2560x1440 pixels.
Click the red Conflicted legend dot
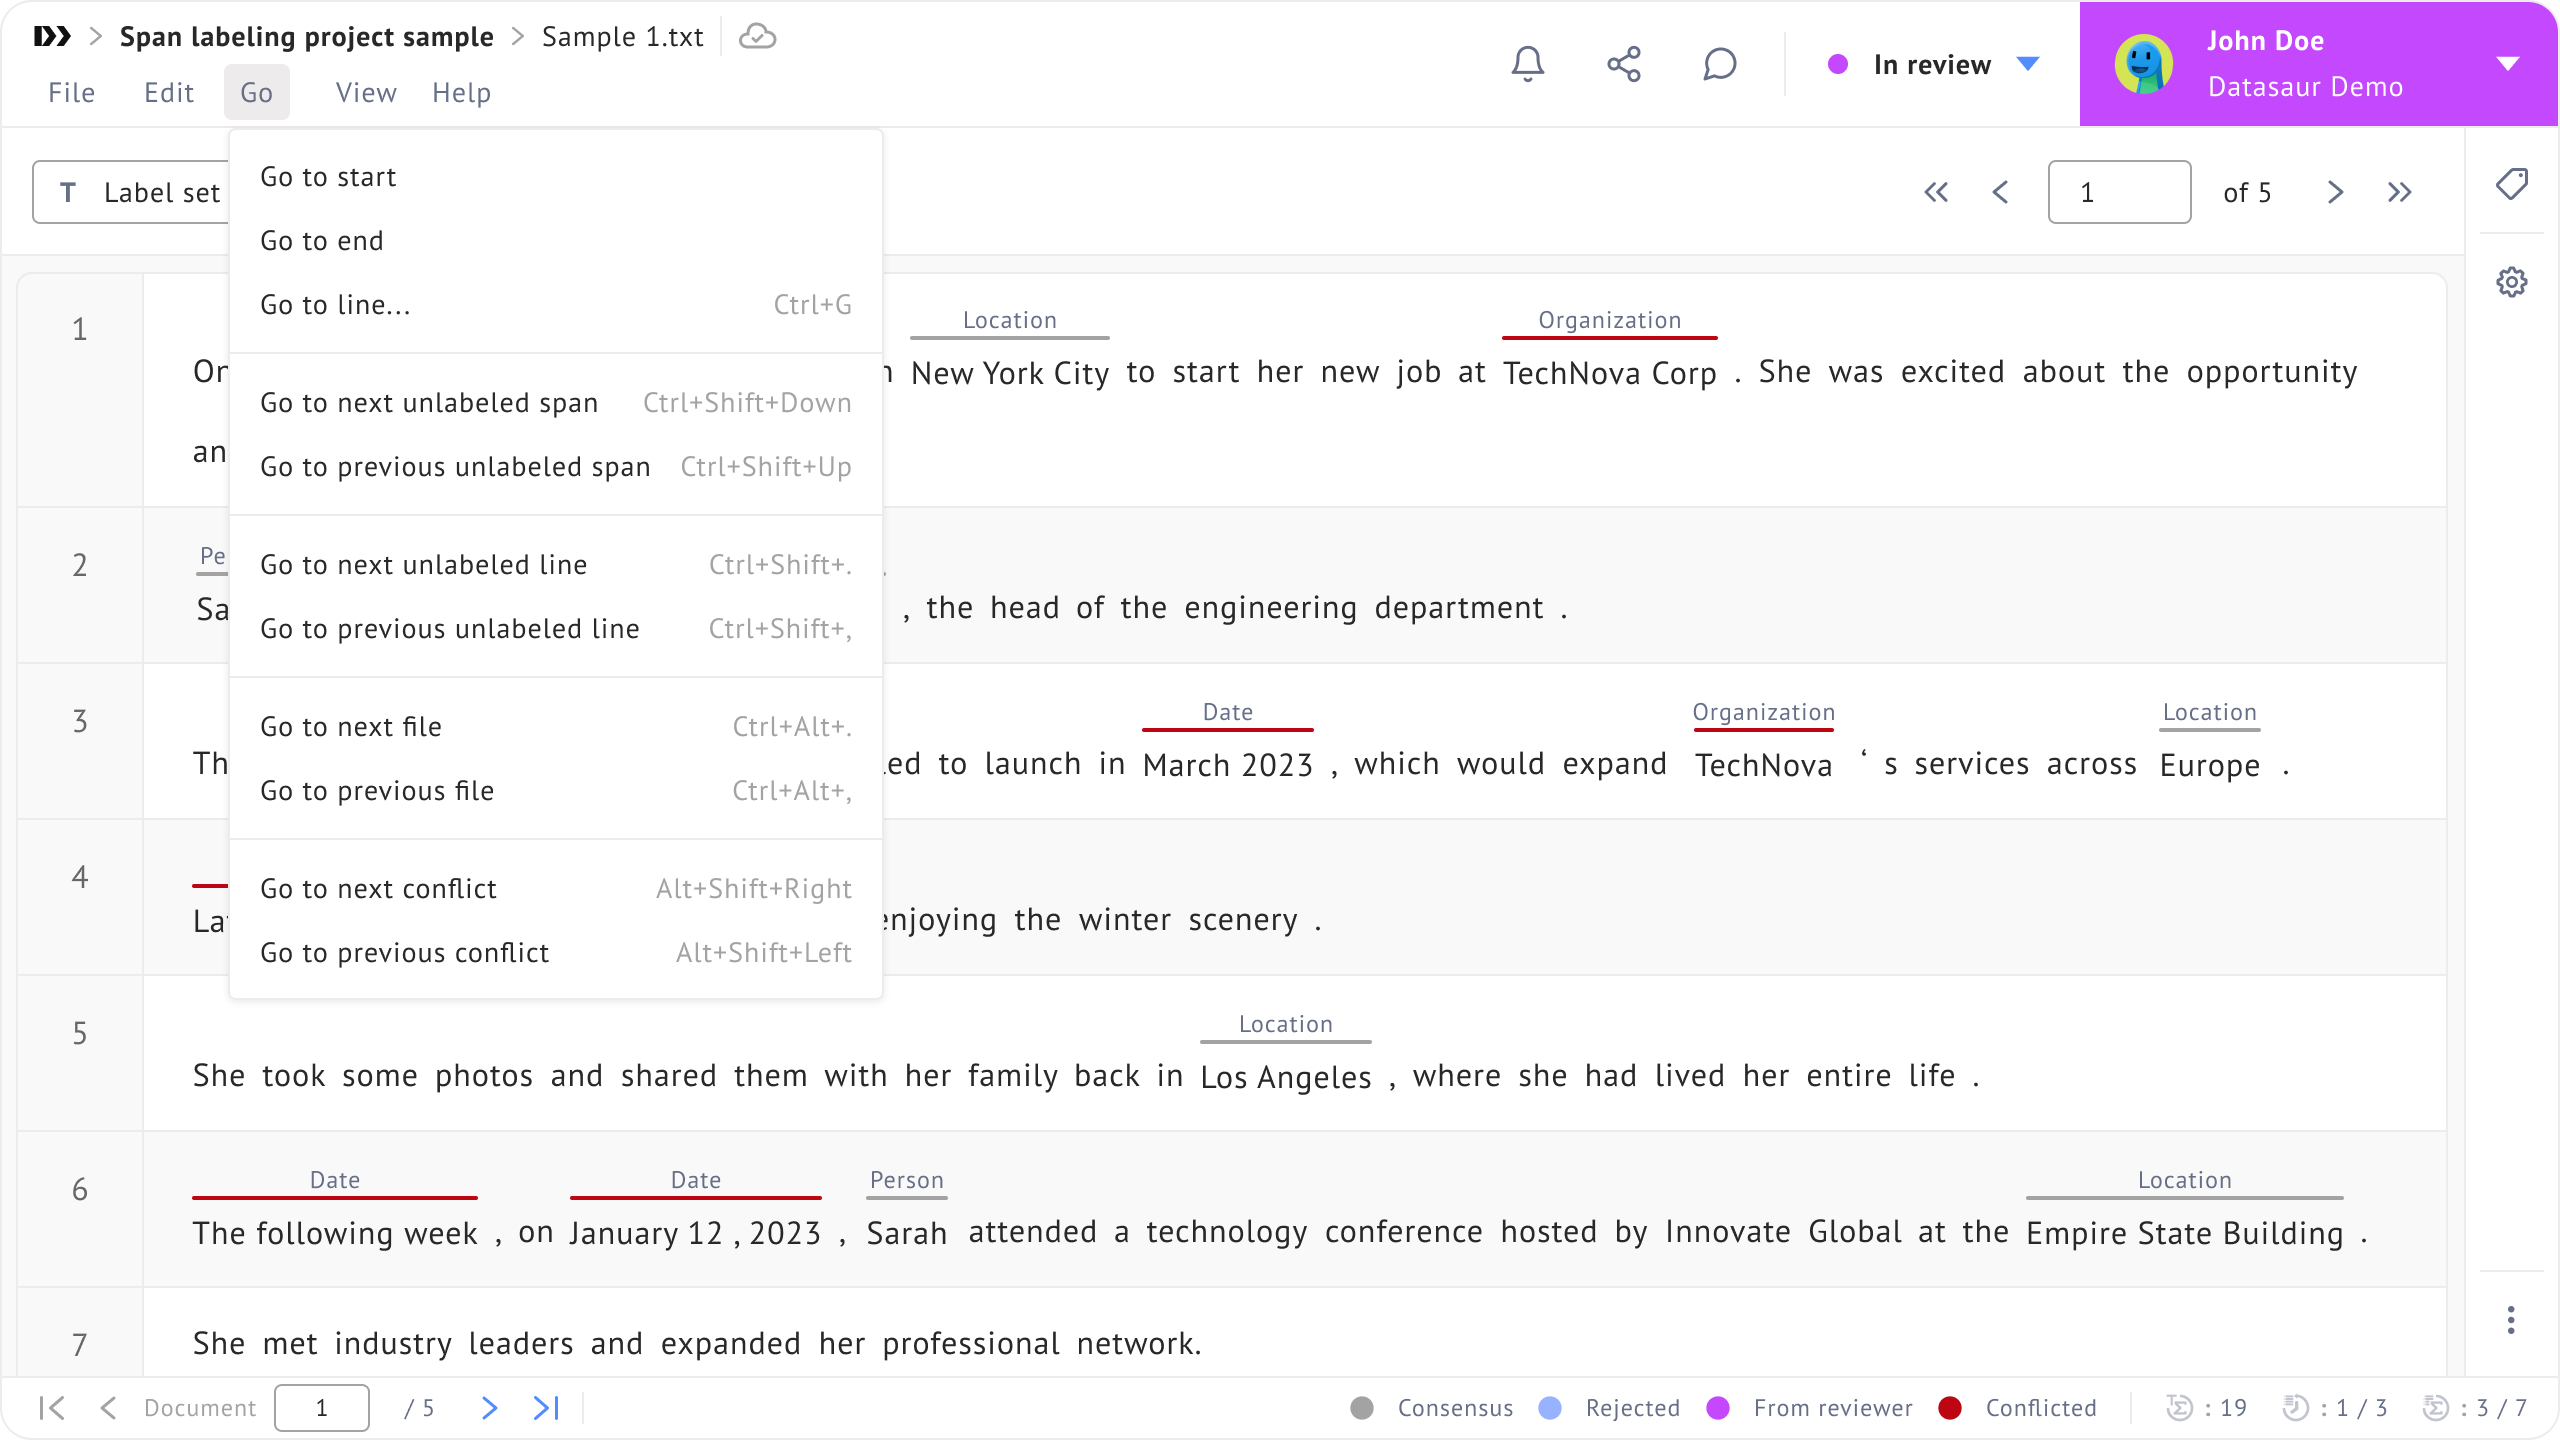tap(1950, 1408)
